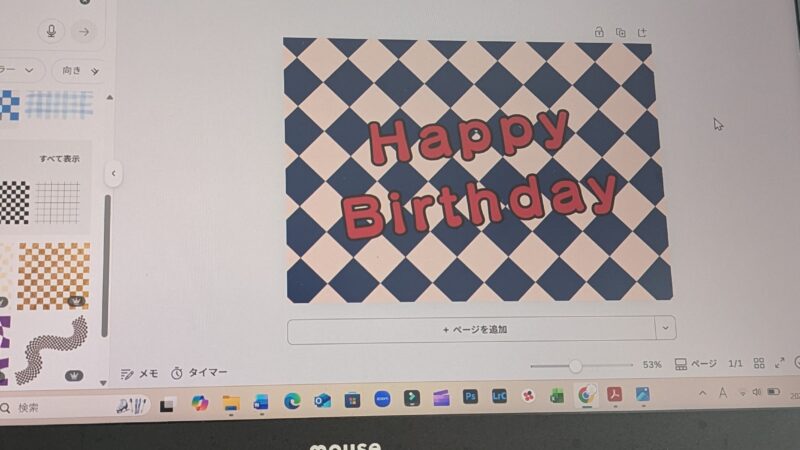Image resolution: width=800 pixels, height=450 pixels.
Task: Expand the dropdown beside ページを追加
Action: point(665,328)
